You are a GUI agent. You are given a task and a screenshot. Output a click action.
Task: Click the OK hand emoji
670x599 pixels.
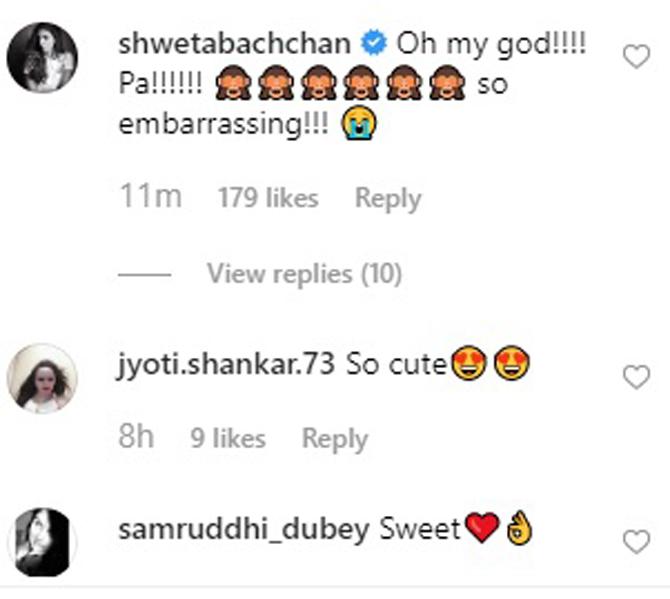pos(520,529)
